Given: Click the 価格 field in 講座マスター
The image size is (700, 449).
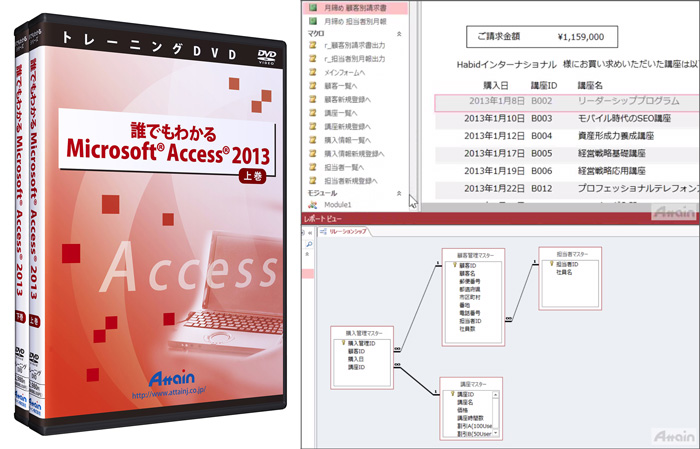Looking at the screenshot, I should [x=462, y=410].
